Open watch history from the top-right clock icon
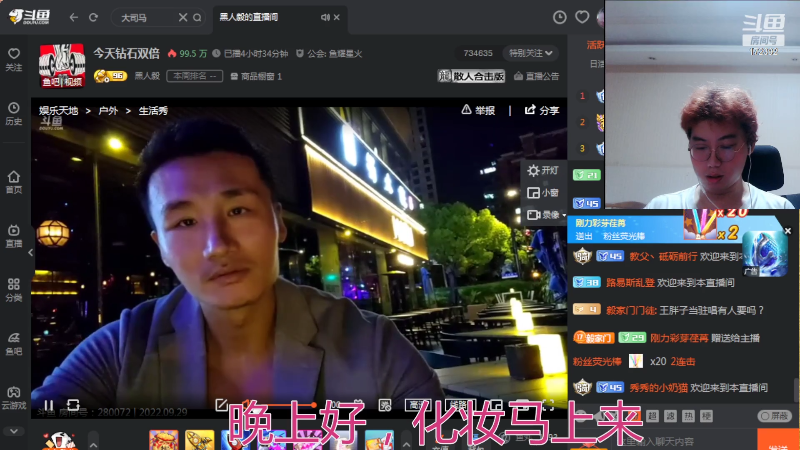The height and width of the screenshot is (450, 800). point(560,17)
